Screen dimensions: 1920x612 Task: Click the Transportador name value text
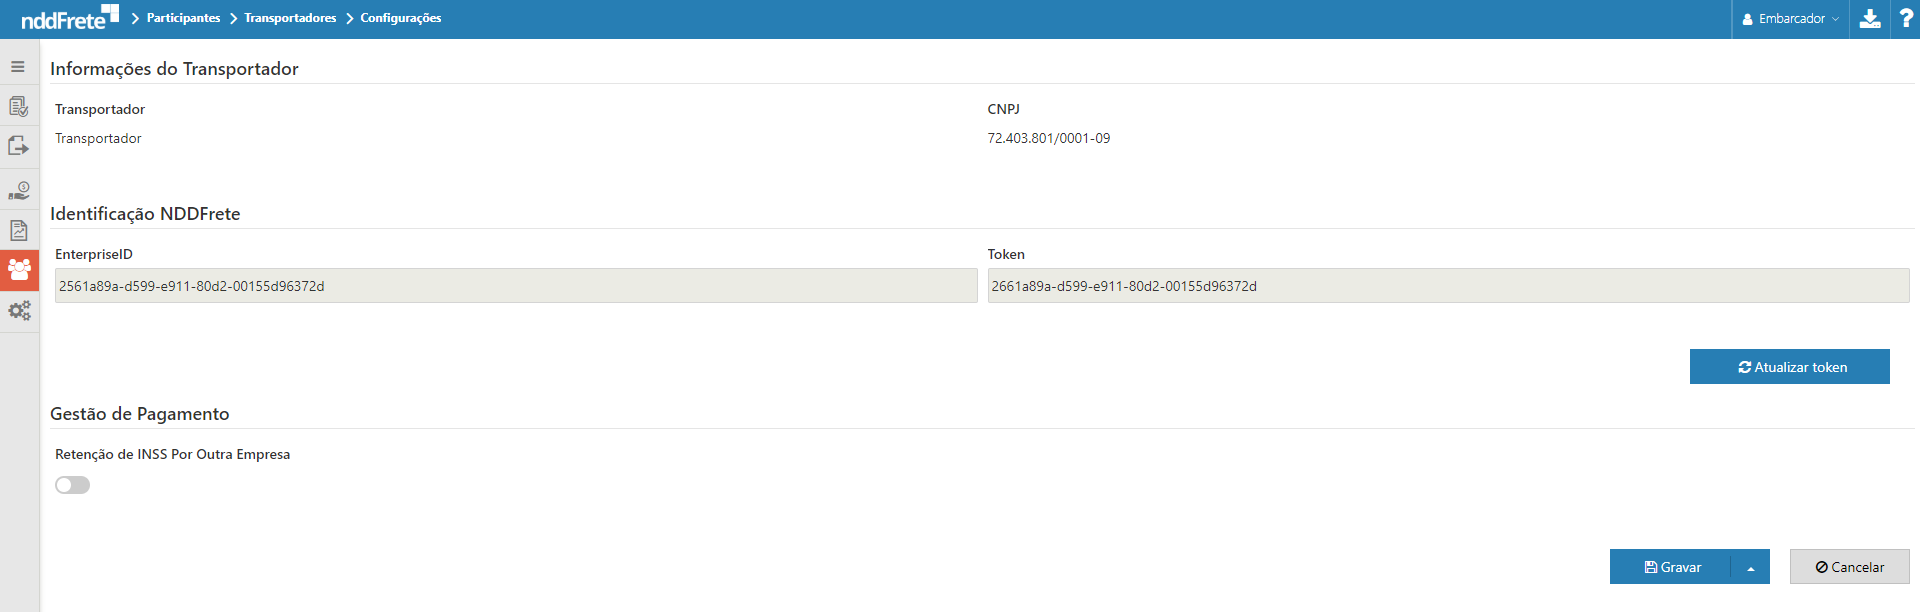pos(98,138)
